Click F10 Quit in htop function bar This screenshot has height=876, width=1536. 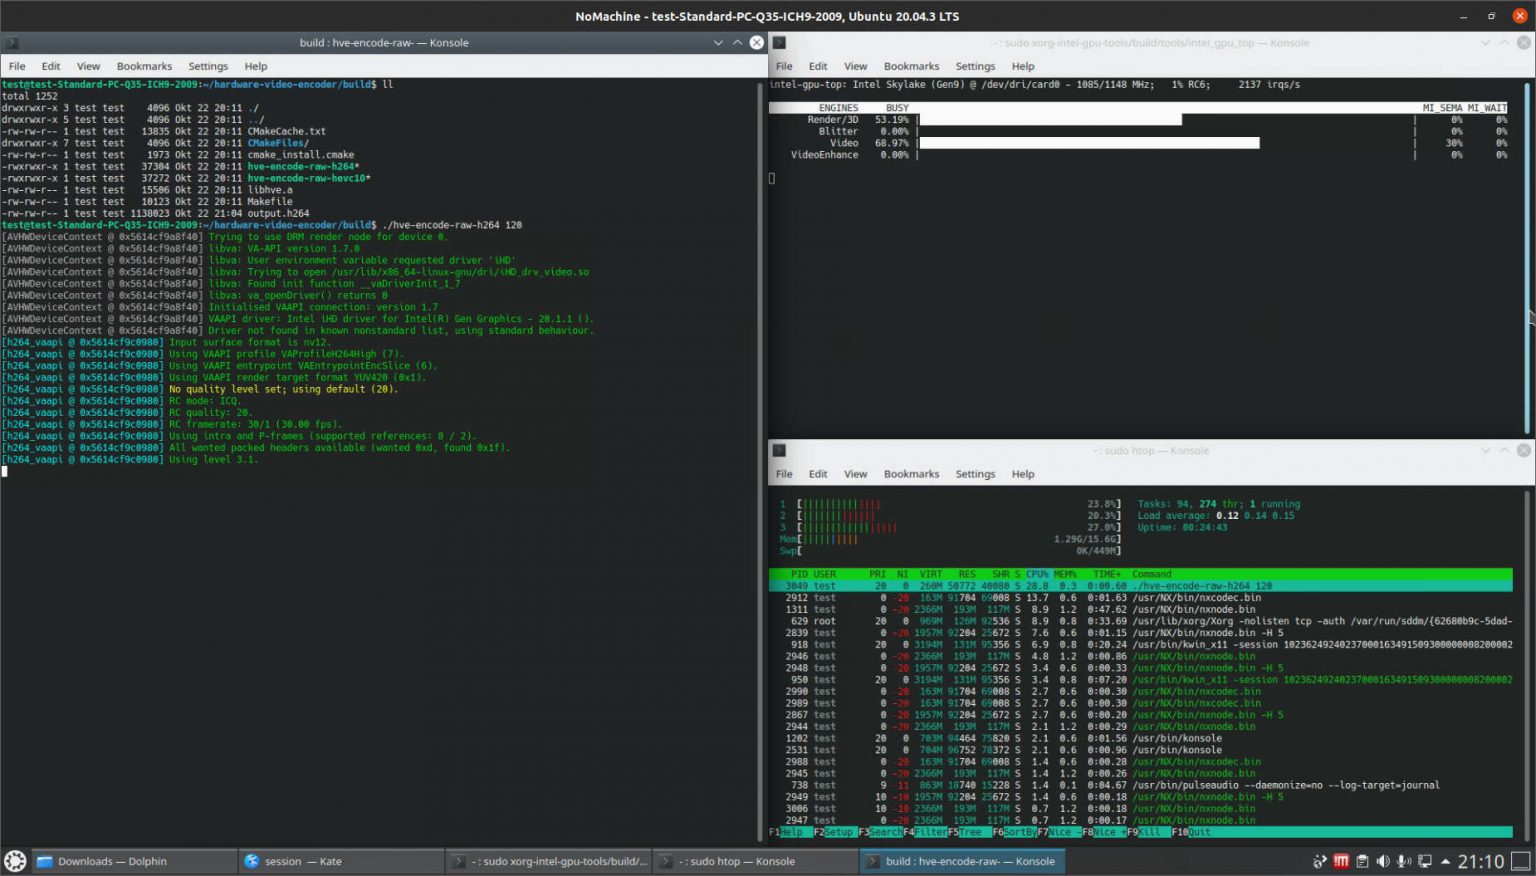pos(1191,832)
